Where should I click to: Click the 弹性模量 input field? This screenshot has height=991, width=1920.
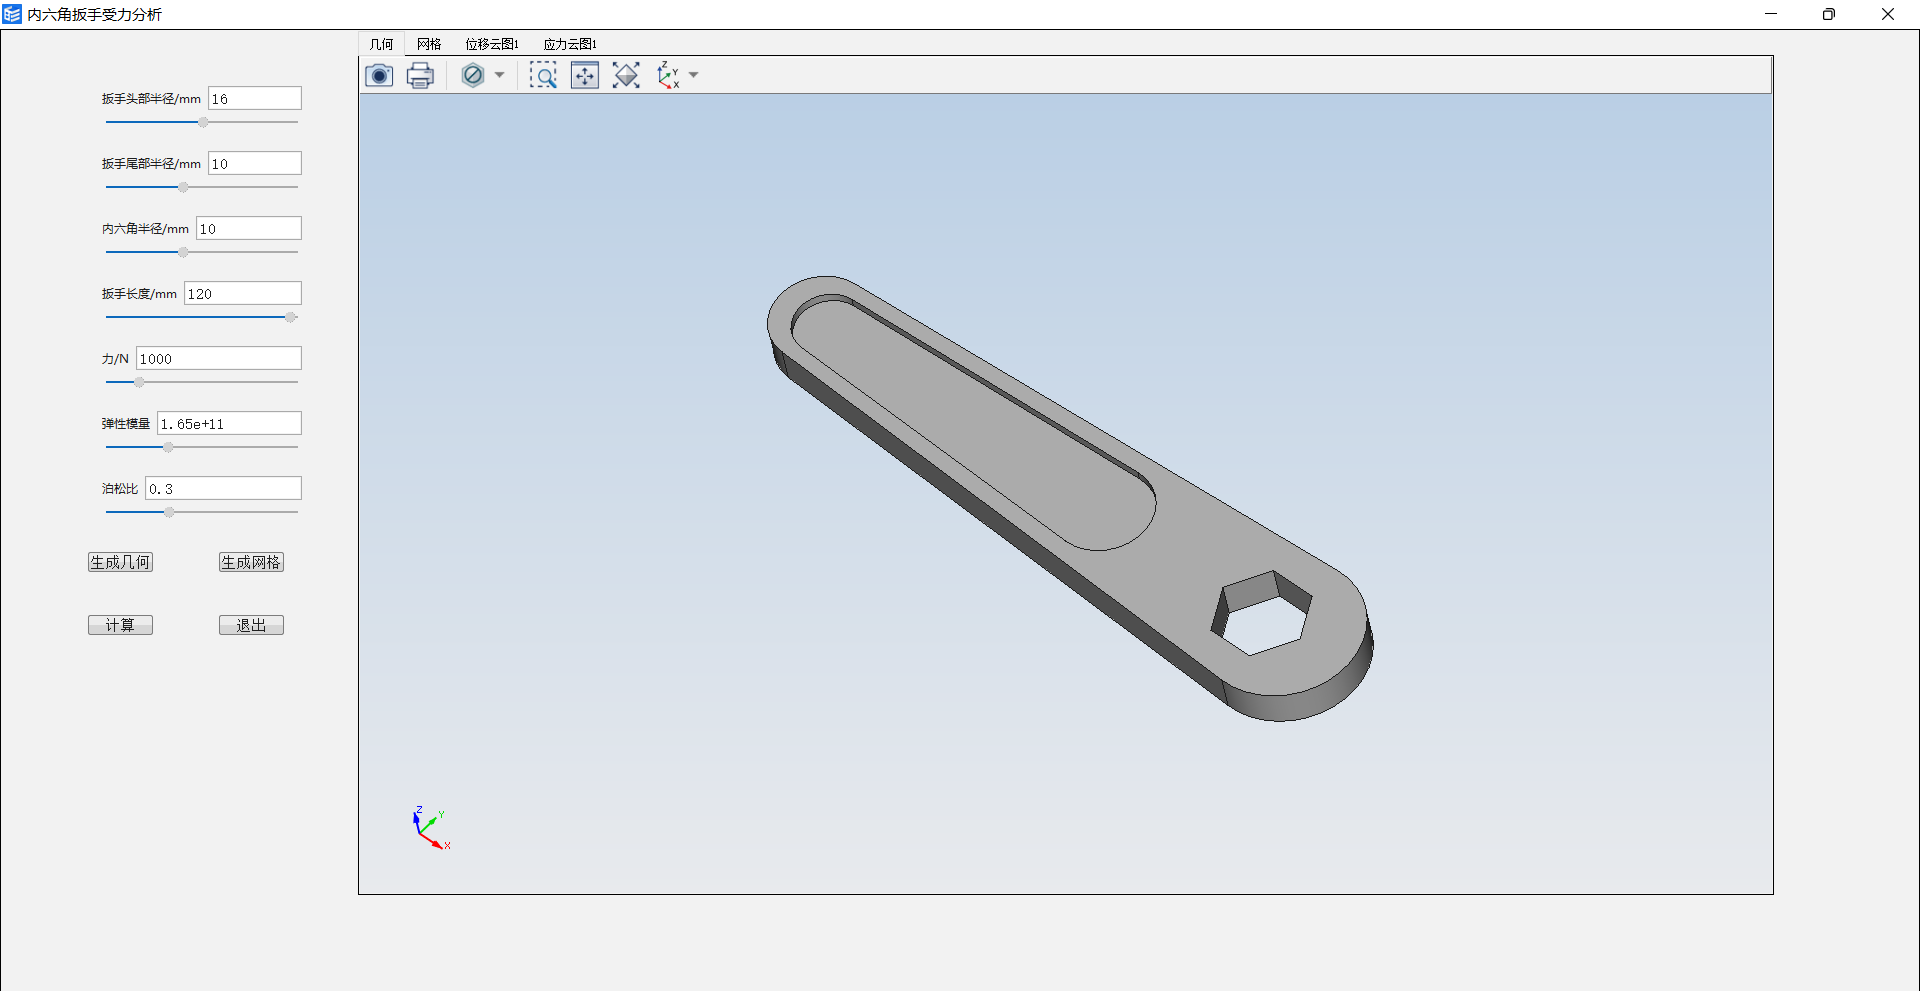point(230,423)
